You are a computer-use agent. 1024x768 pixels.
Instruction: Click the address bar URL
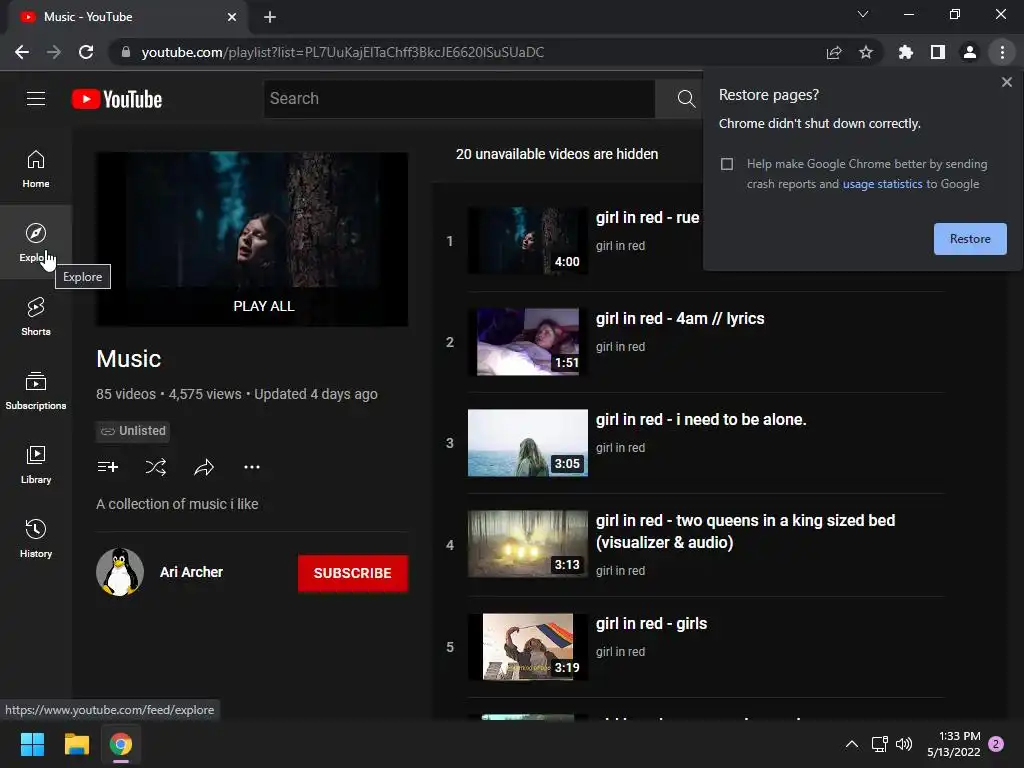pyautogui.click(x=342, y=52)
